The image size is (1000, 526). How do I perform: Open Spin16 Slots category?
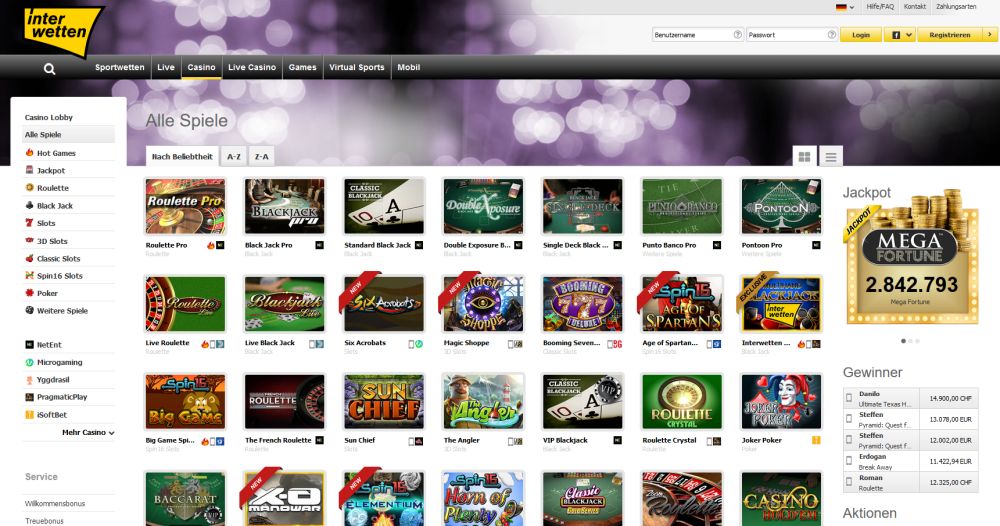point(60,275)
